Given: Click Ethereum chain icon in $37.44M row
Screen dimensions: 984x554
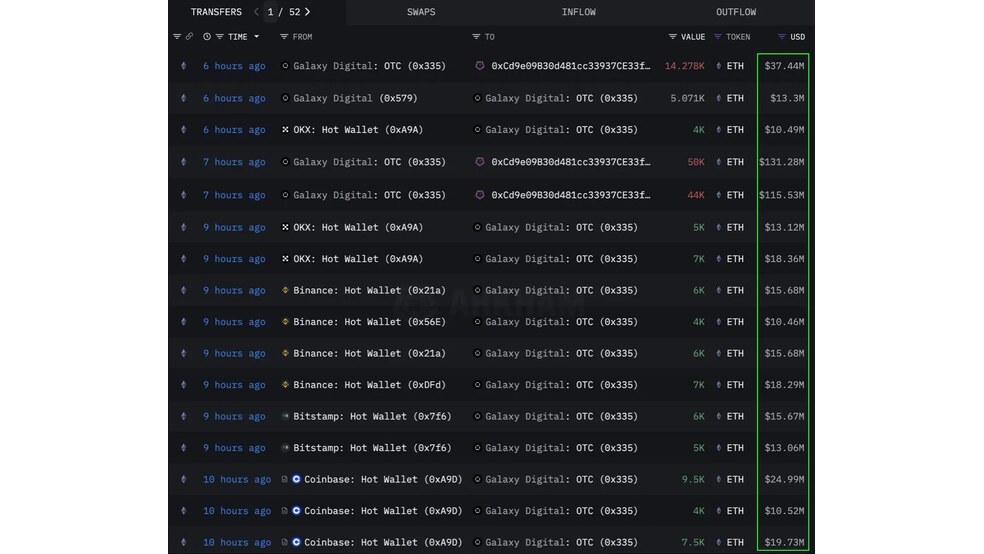Looking at the screenshot, I should (184, 66).
